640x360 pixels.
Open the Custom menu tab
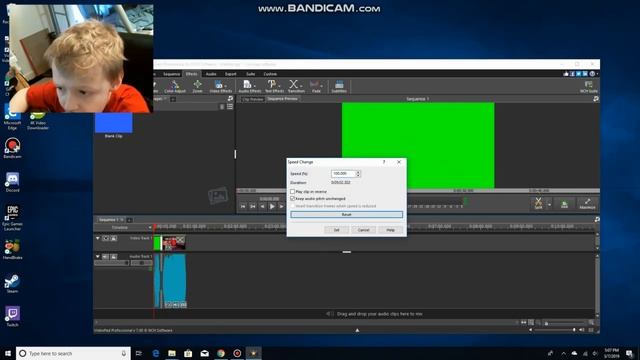pos(270,74)
